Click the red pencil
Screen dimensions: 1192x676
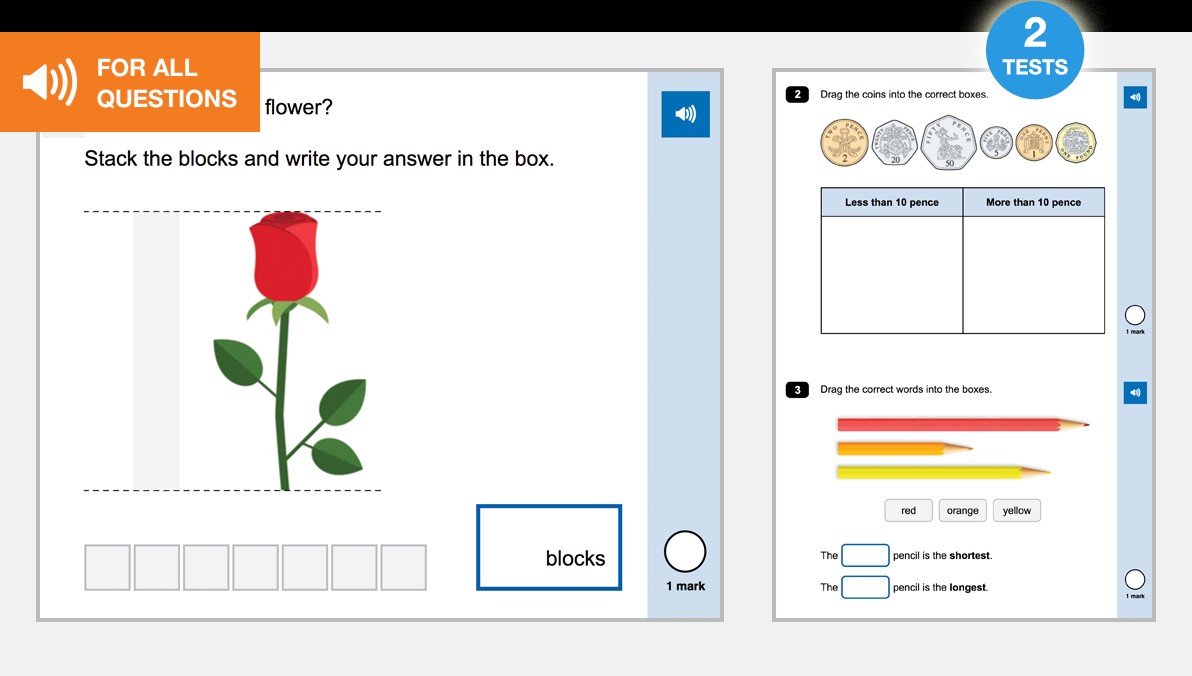pyautogui.click(x=963, y=424)
